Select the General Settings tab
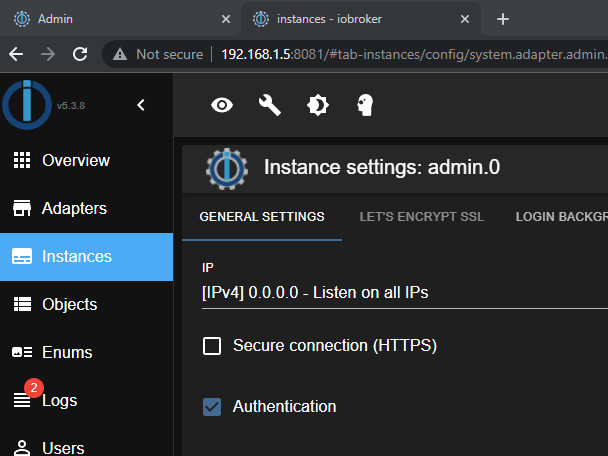This screenshot has height=456, width=608. pyautogui.click(x=262, y=217)
